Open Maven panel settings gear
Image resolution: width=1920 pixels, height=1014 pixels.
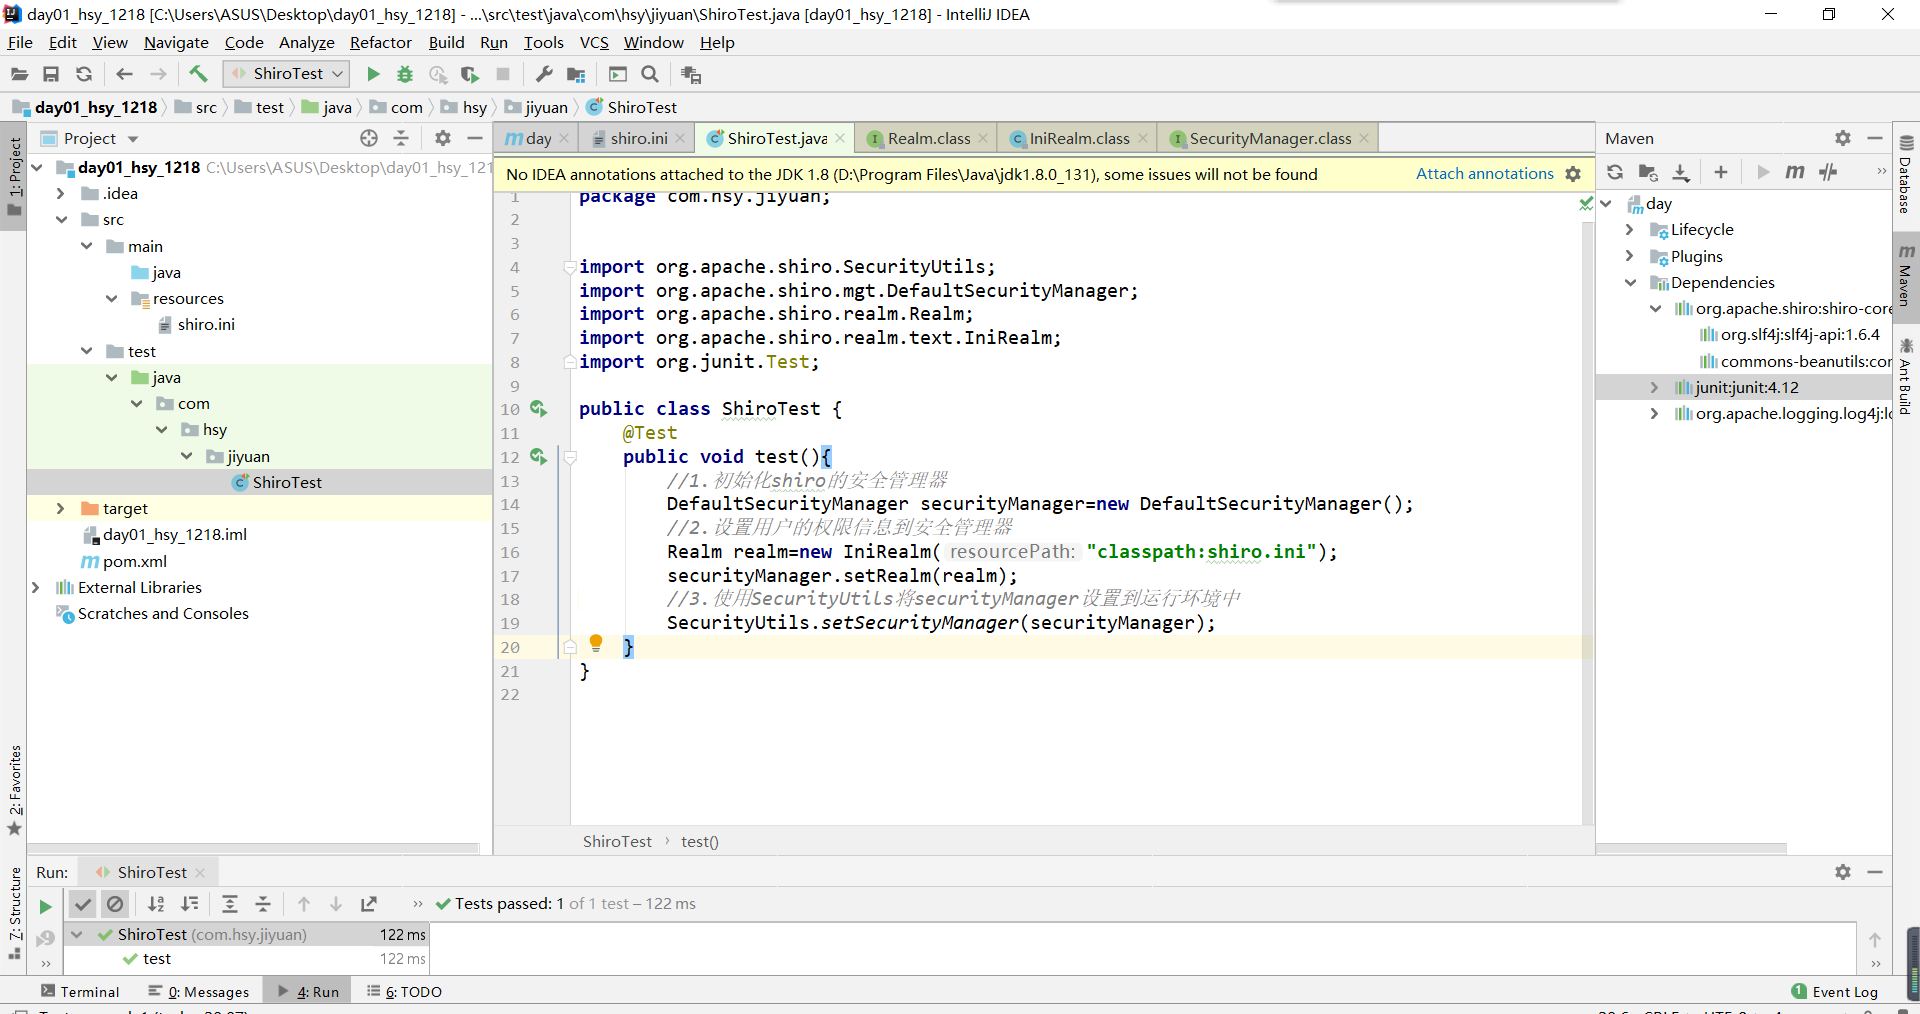click(x=1843, y=138)
